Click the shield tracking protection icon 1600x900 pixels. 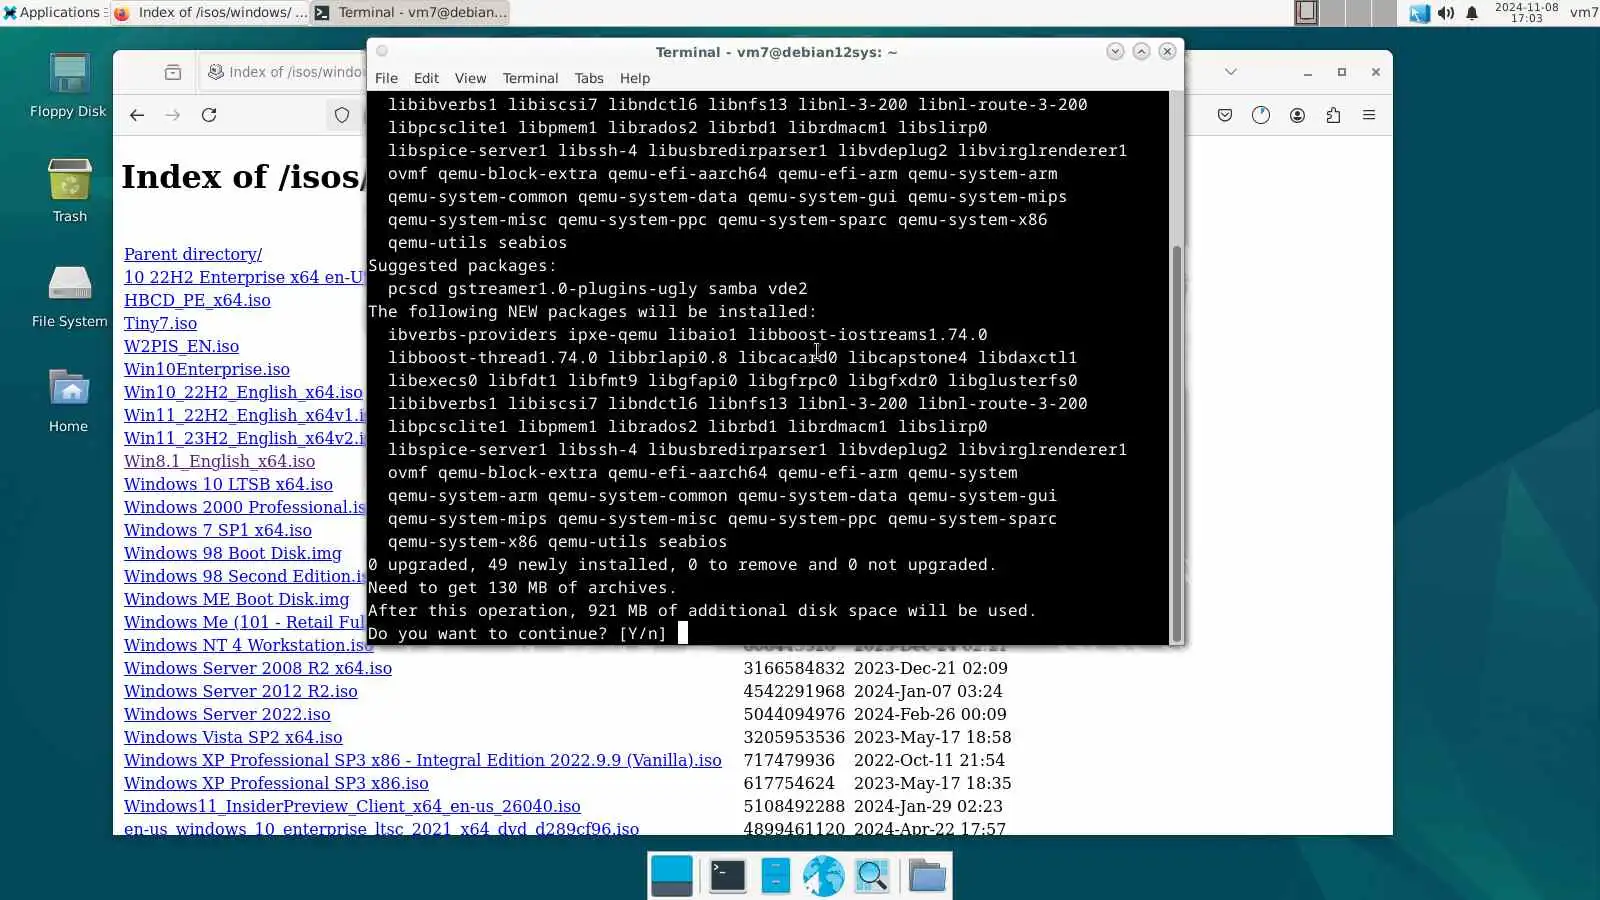pos(342,115)
